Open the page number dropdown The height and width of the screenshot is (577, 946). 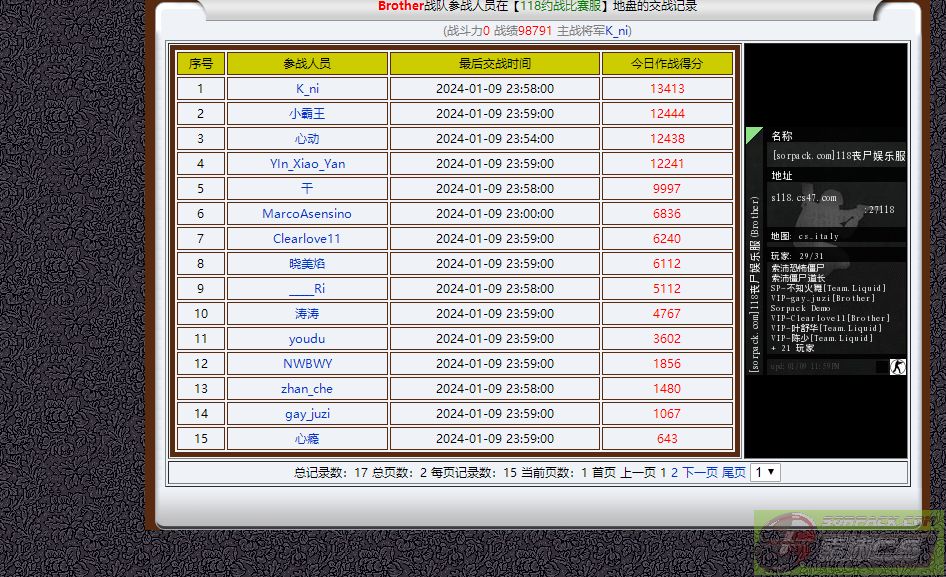pos(765,472)
